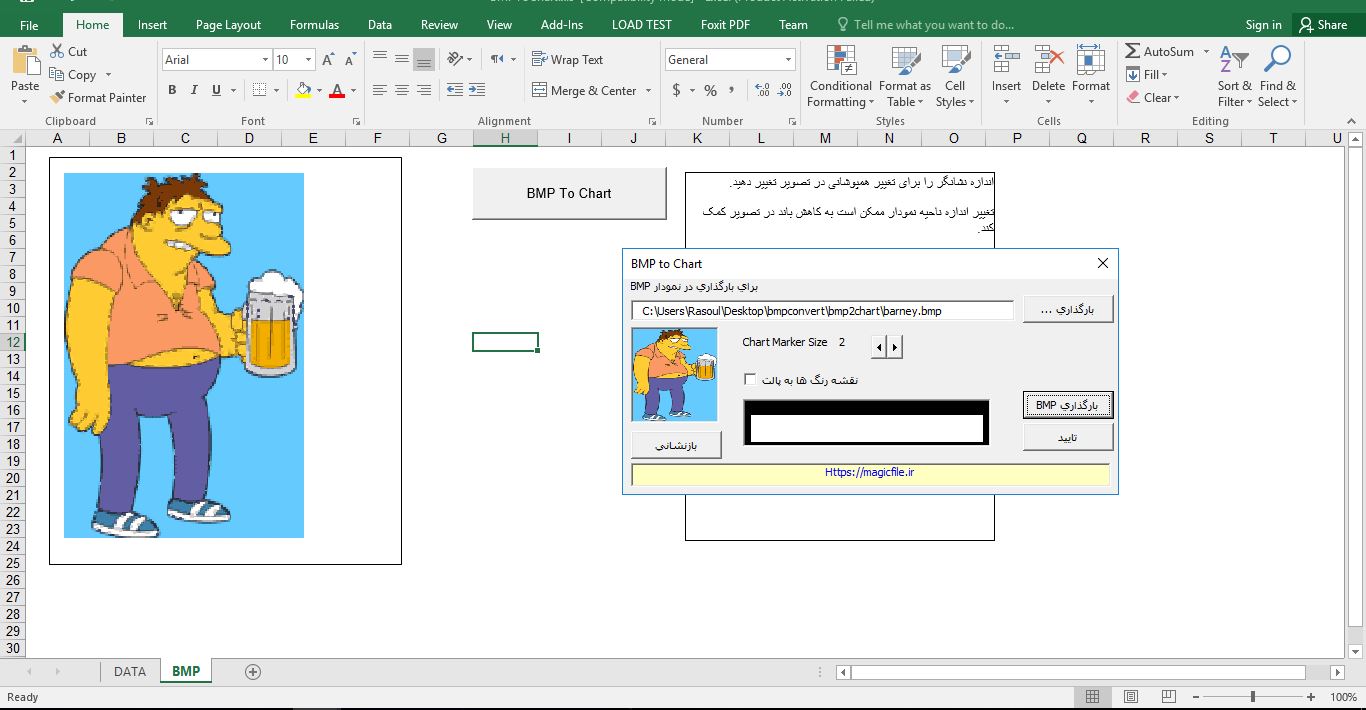Click the Paste clipboard icon

click(x=25, y=62)
